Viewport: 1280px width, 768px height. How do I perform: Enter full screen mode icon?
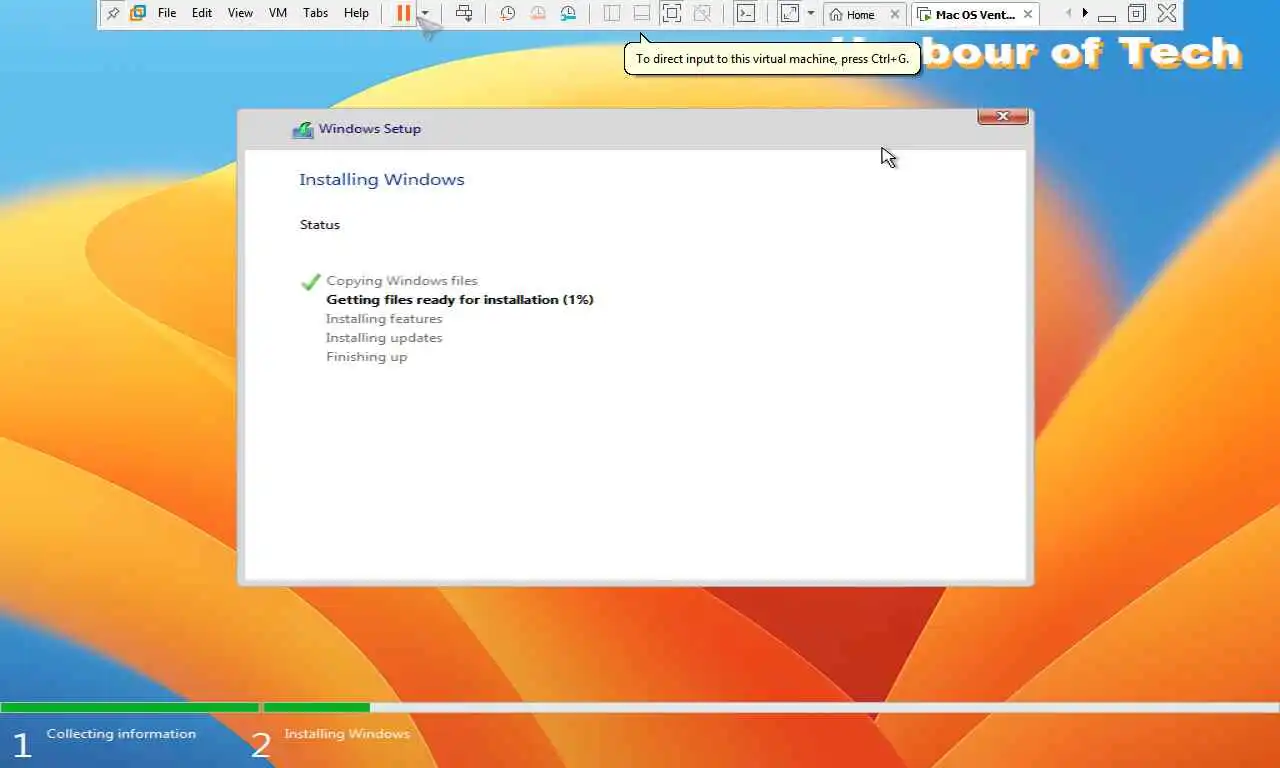click(672, 14)
